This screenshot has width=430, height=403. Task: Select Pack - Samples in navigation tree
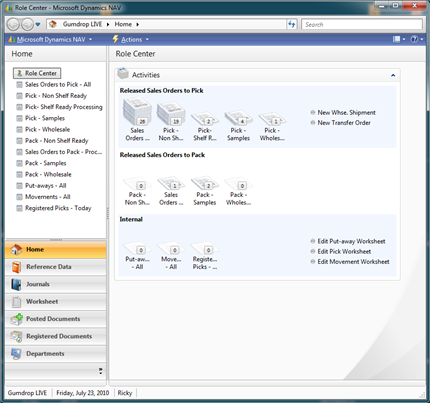click(46, 163)
